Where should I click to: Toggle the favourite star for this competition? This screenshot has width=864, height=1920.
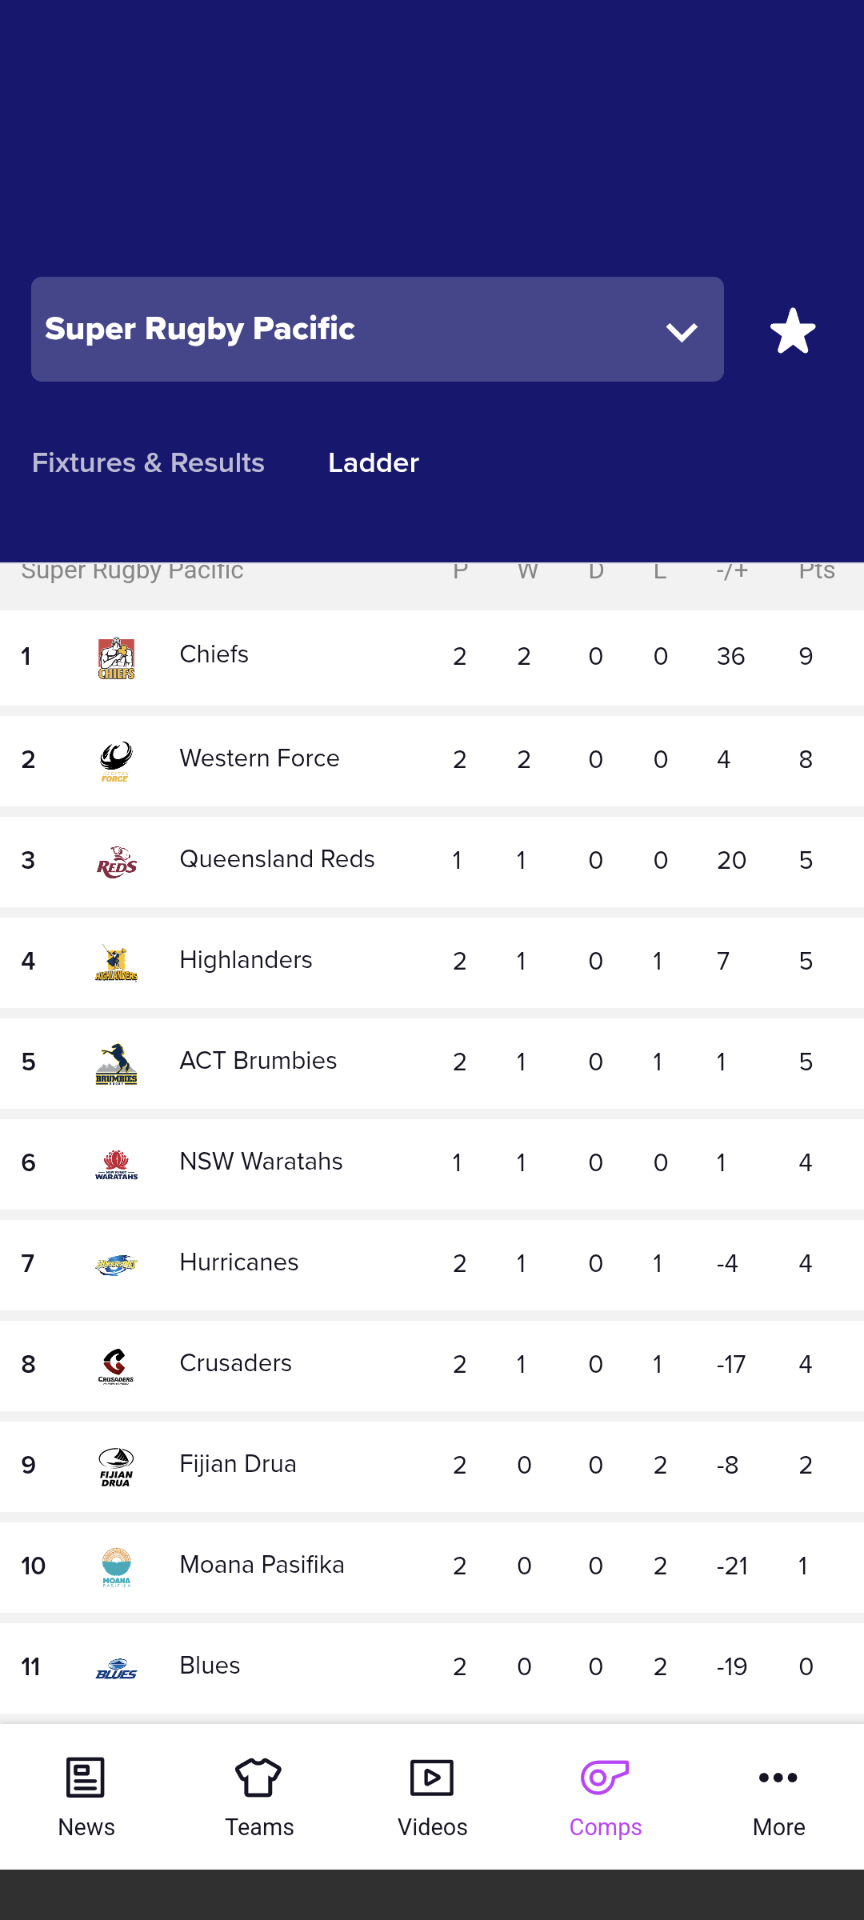pyautogui.click(x=793, y=330)
